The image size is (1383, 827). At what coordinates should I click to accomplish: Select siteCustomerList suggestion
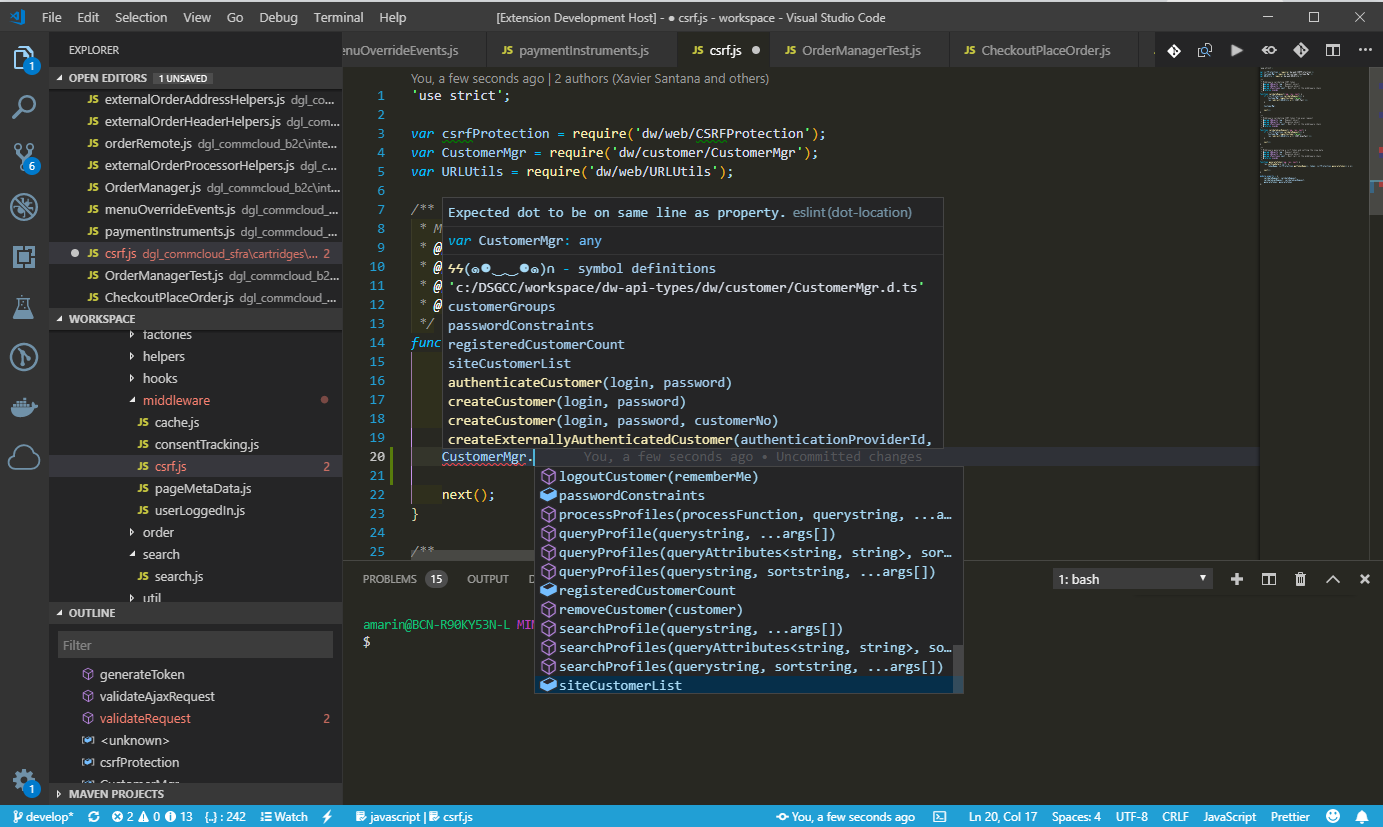743,685
